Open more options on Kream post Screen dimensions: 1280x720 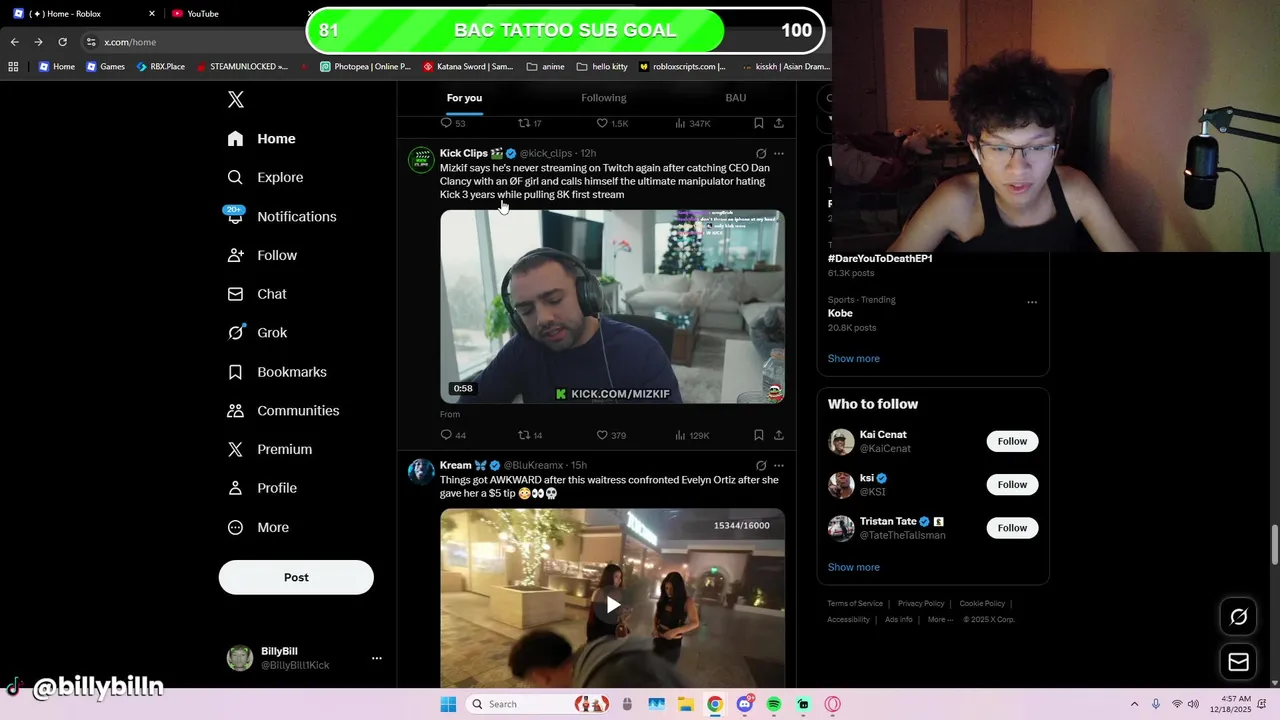(x=779, y=466)
